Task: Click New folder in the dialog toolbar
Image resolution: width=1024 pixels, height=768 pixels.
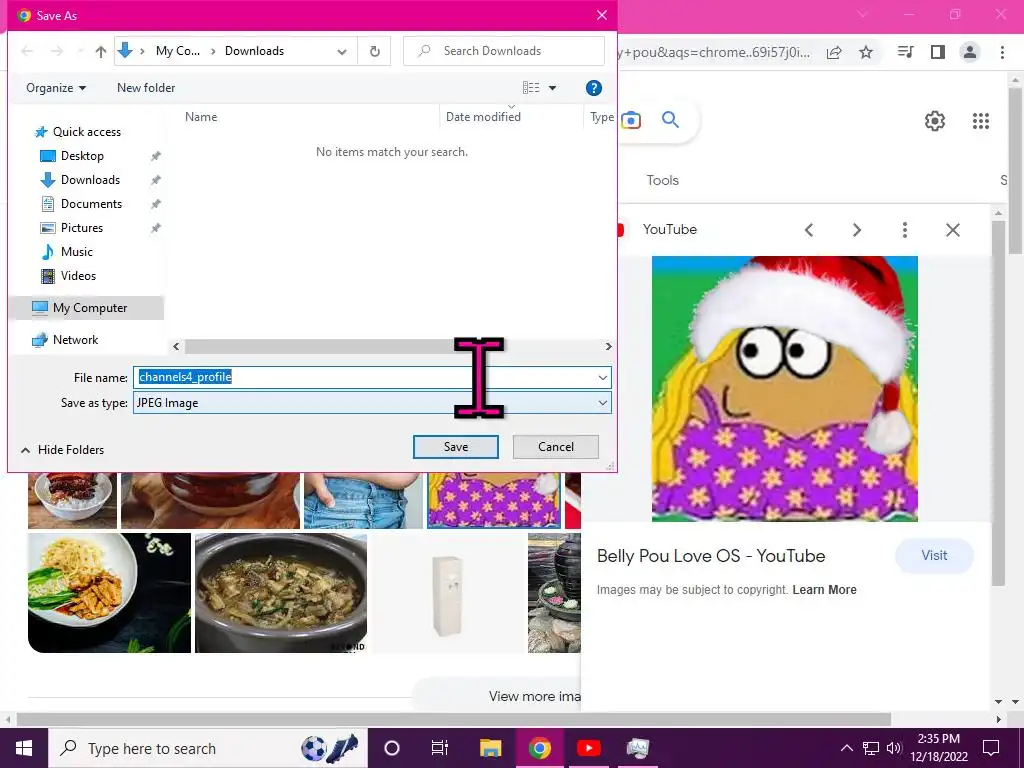Action: click(146, 88)
